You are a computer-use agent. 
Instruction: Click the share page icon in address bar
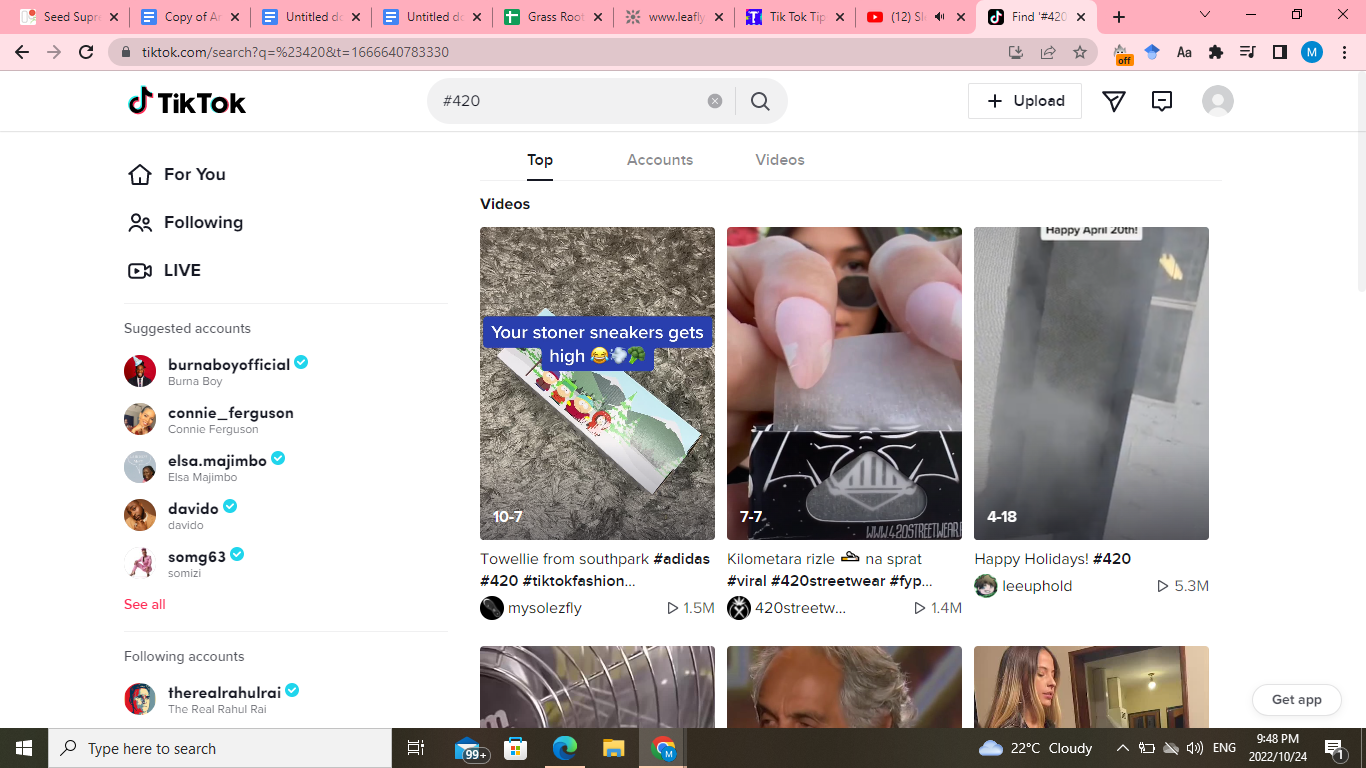(x=1048, y=52)
